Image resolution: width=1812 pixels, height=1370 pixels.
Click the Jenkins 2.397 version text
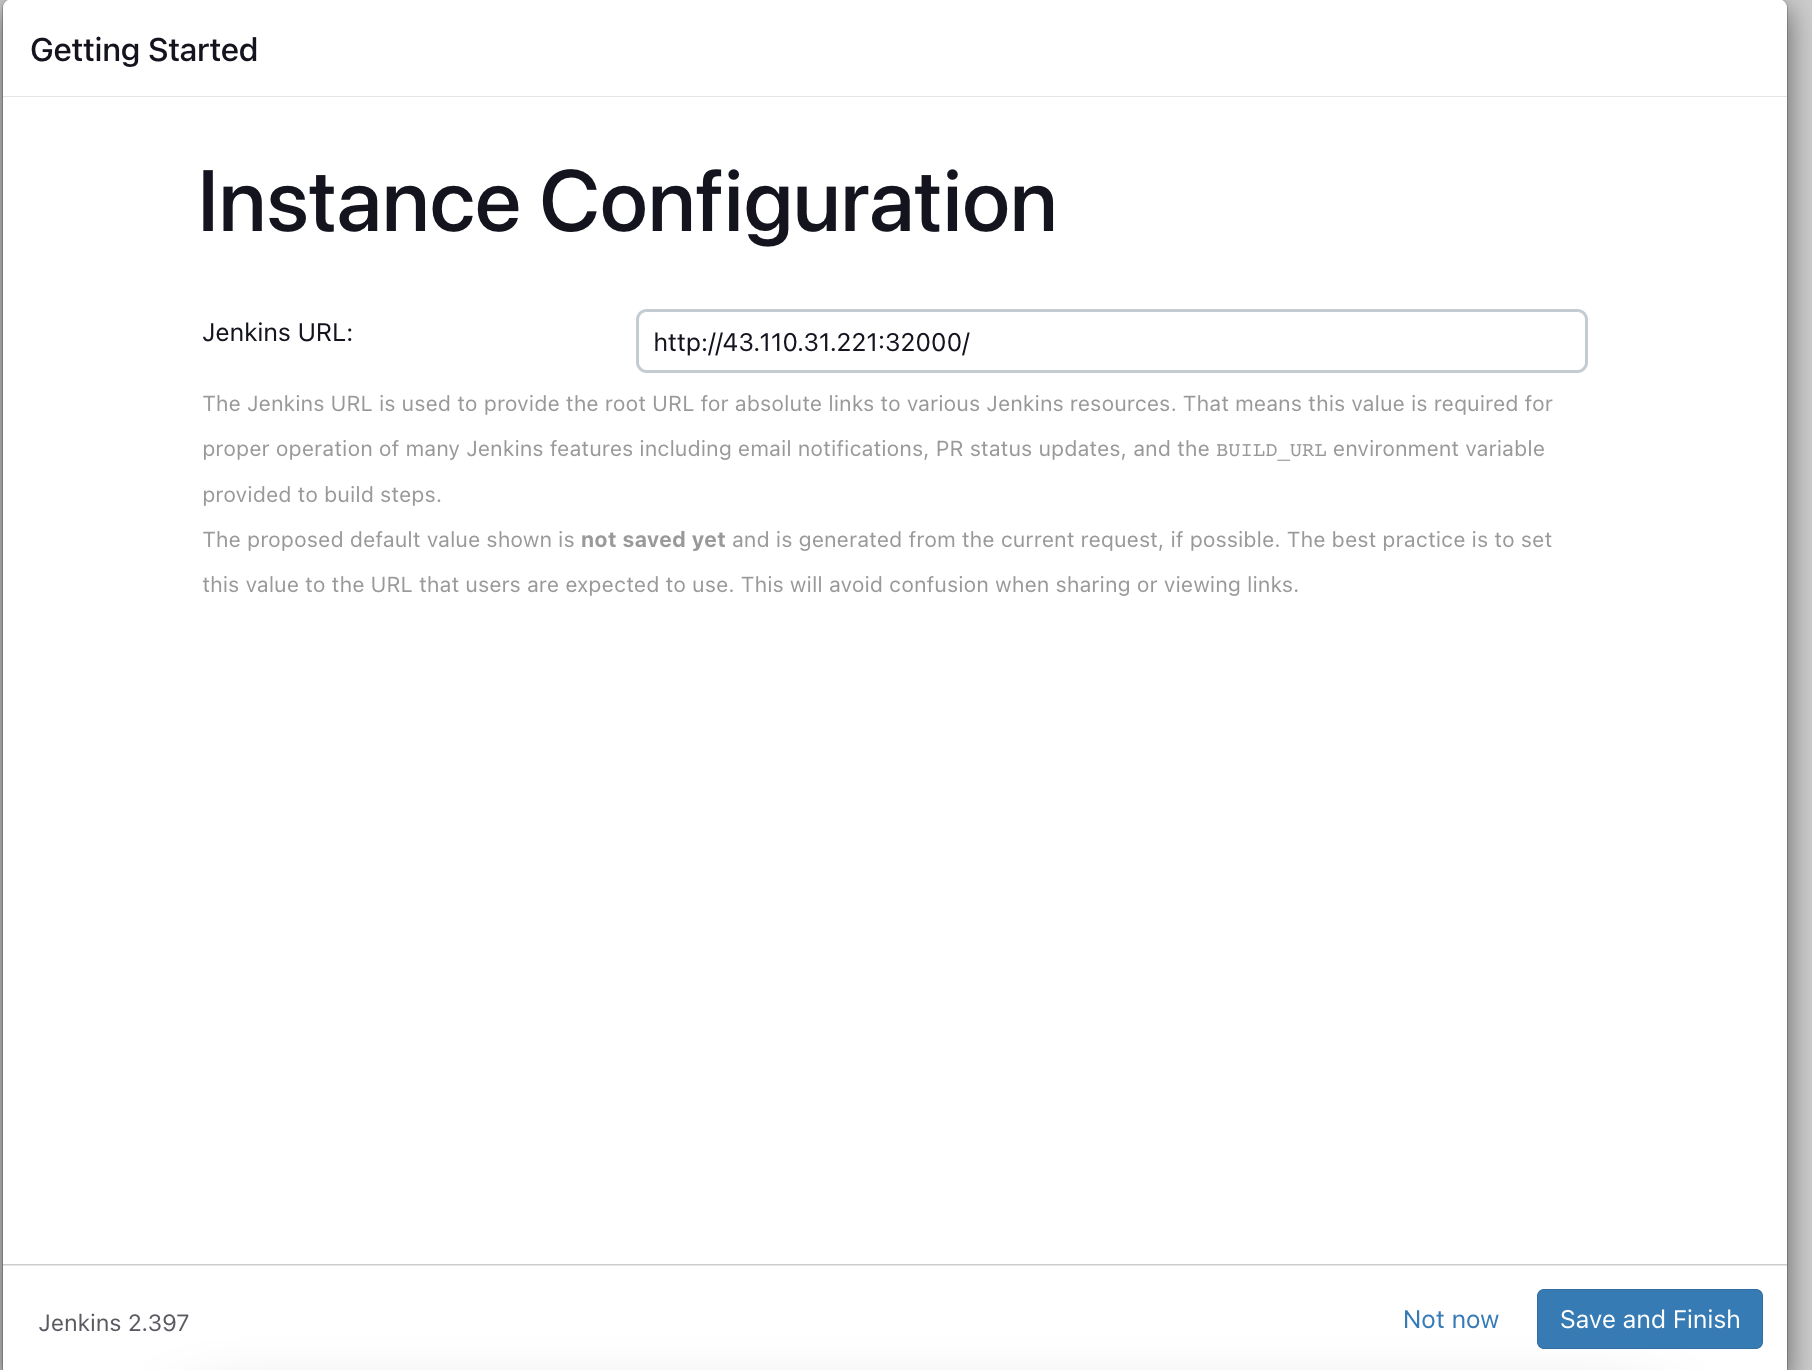pyautogui.click(x=114, y=1323)
